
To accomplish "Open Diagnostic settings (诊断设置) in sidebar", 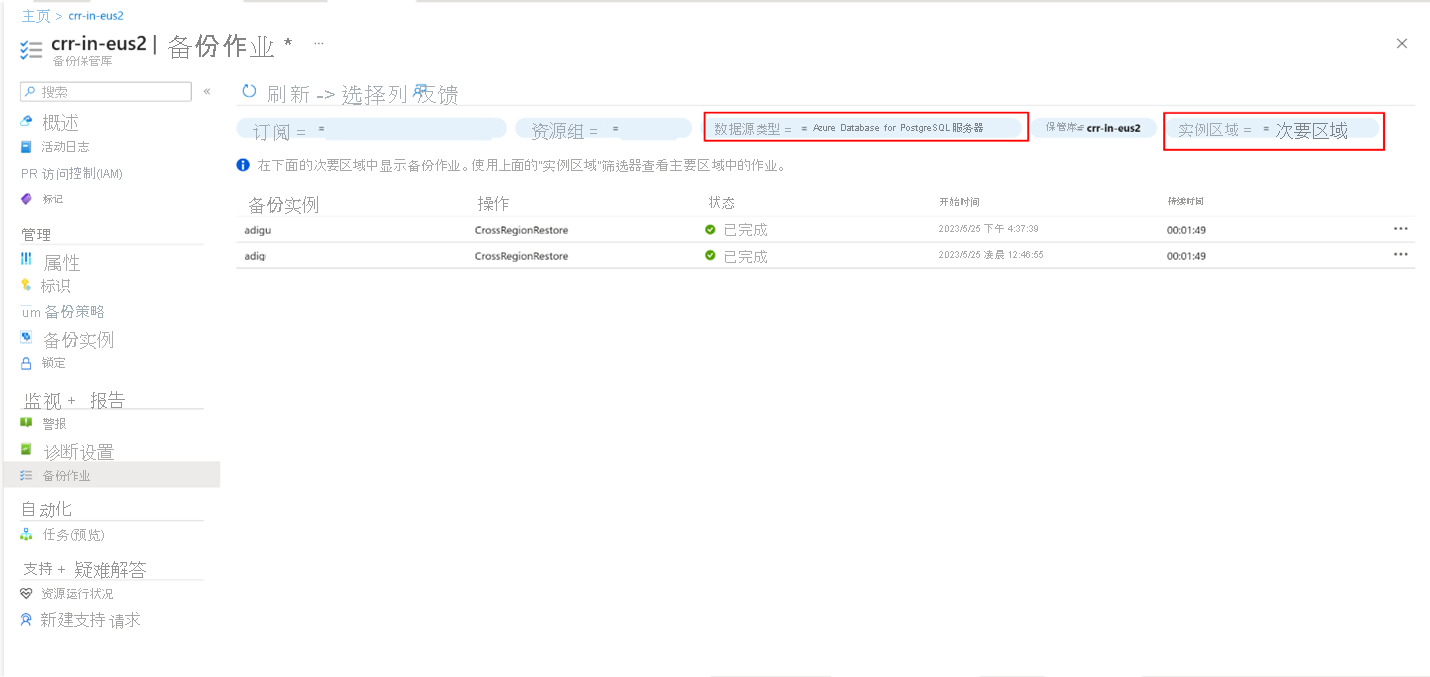I will [x=79, y=451].
